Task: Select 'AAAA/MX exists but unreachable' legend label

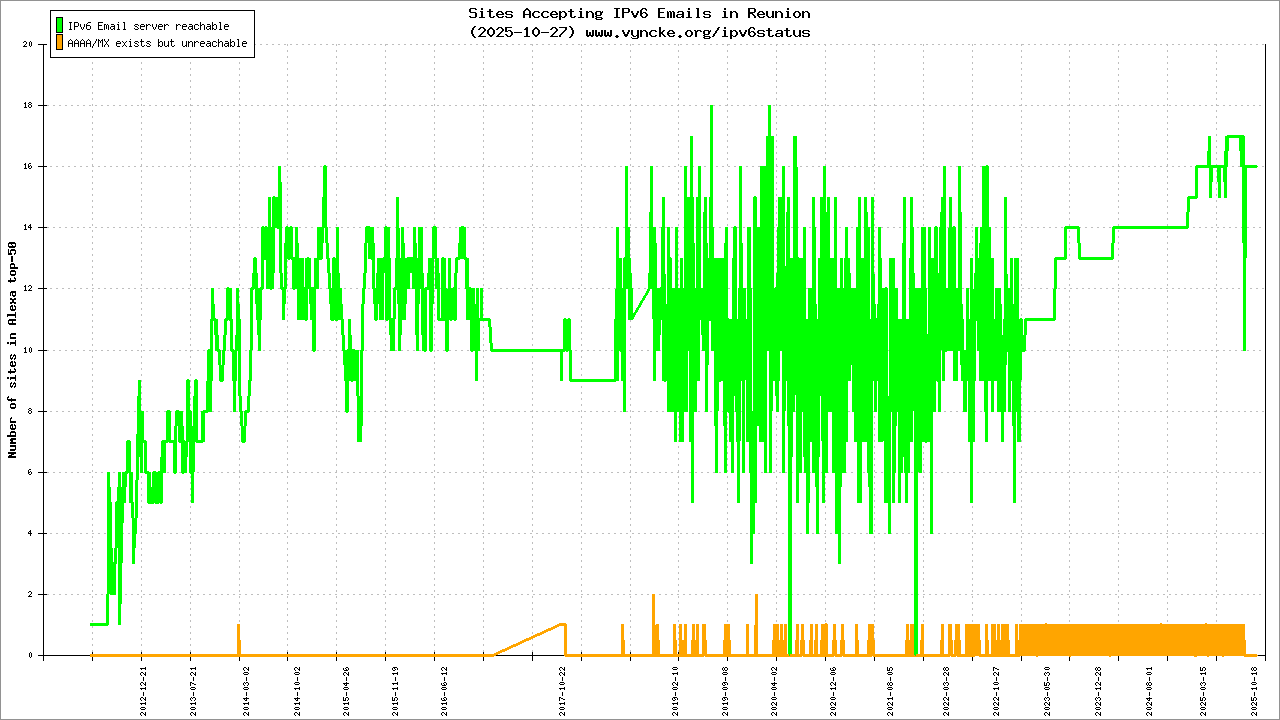Action: click(157, 44)
